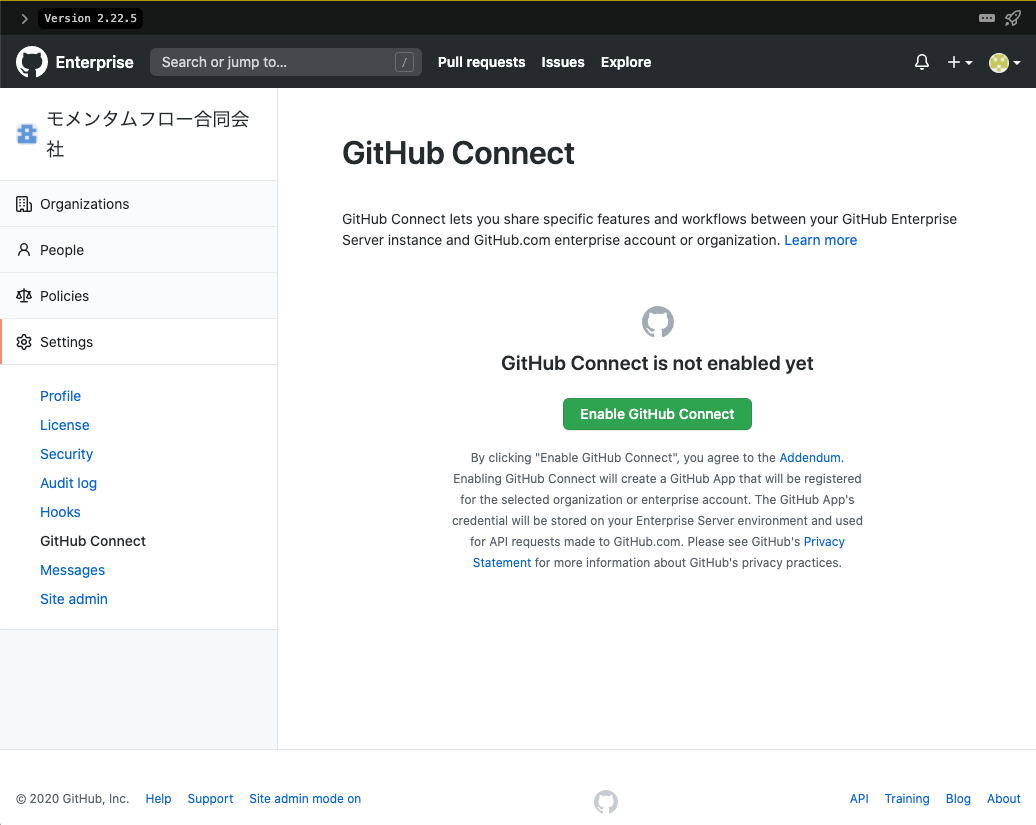This screenshot has width=1036, height=825.
Task: Open the footer Help link
Action: pos(159,799)
